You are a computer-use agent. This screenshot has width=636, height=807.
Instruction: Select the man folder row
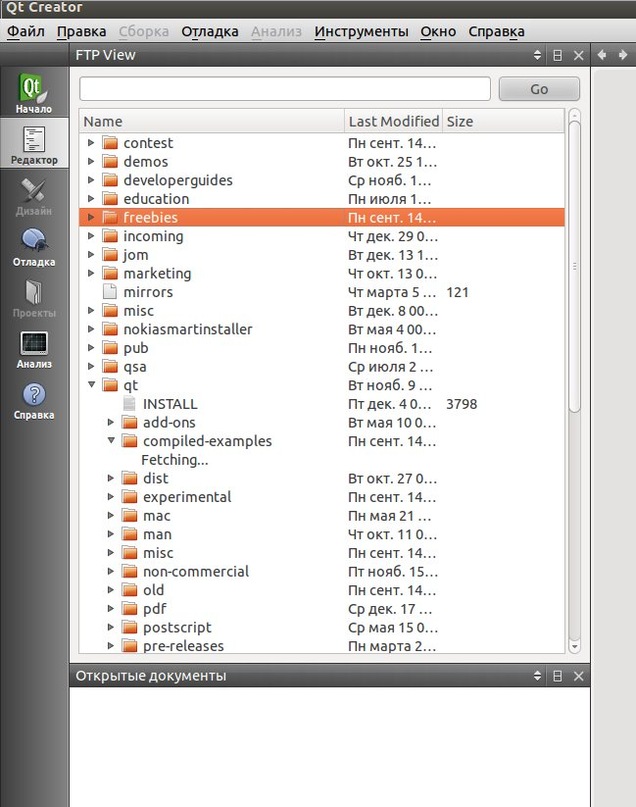[x=322, y=534]
